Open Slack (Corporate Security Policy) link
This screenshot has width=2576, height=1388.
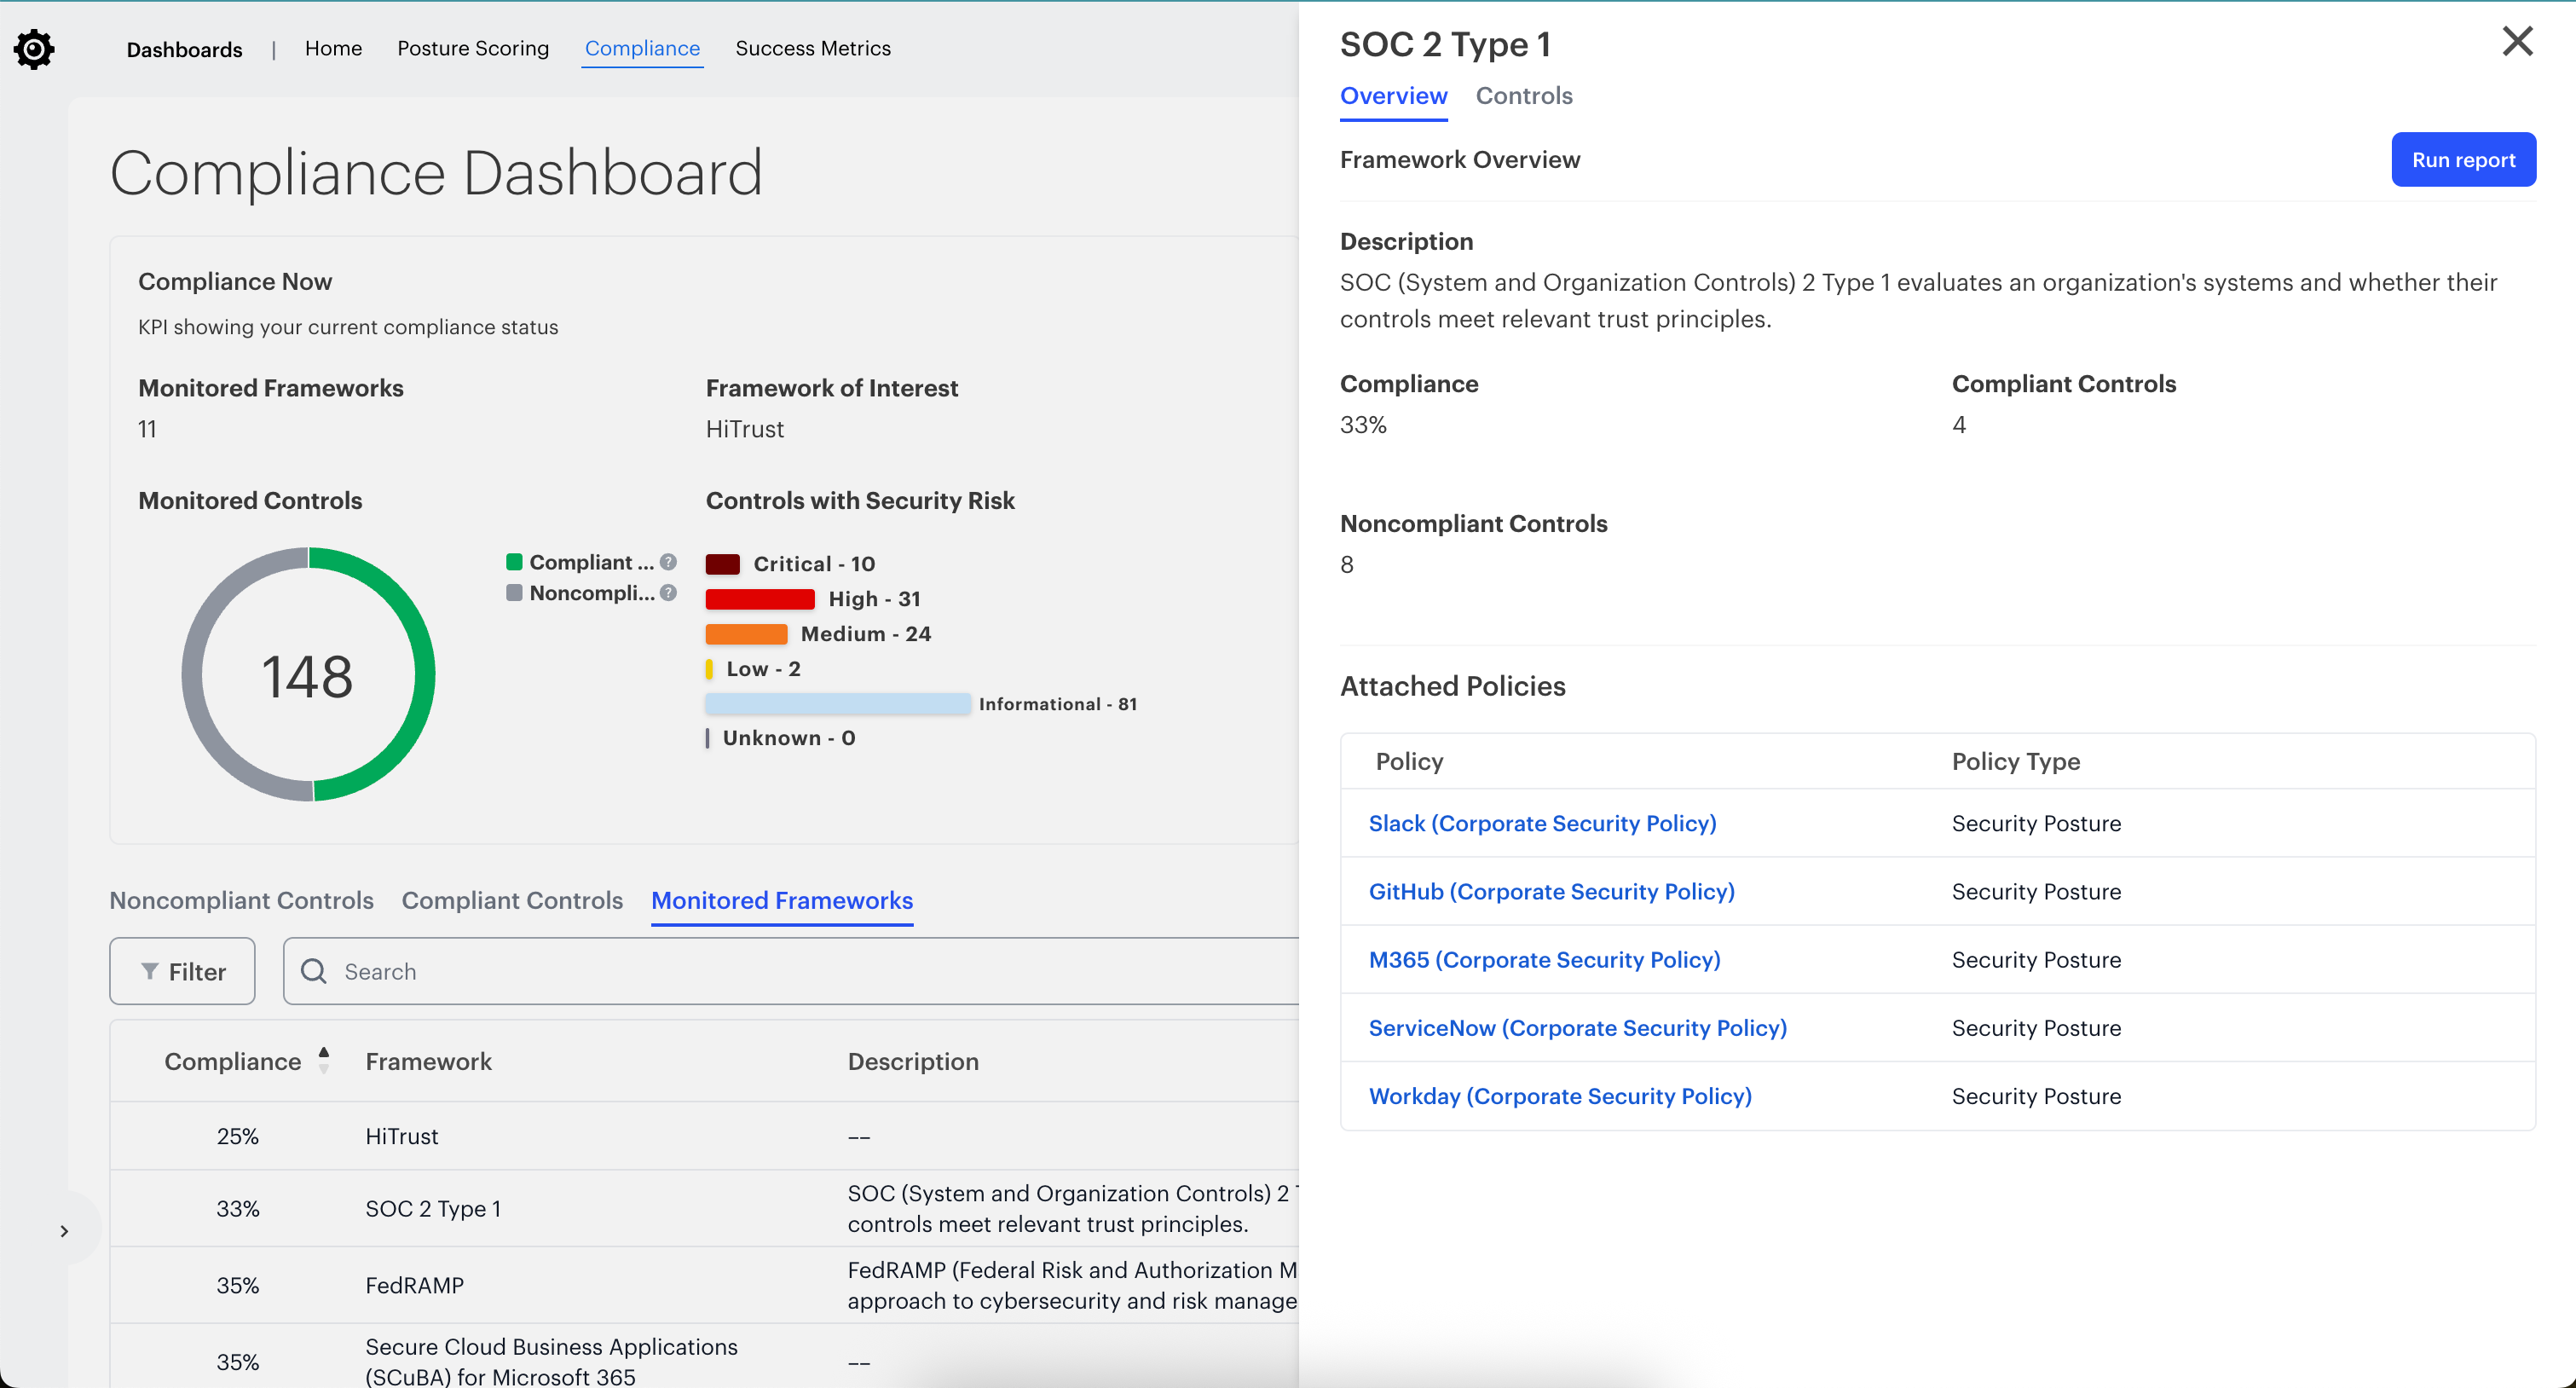(x=1542, y=823)
